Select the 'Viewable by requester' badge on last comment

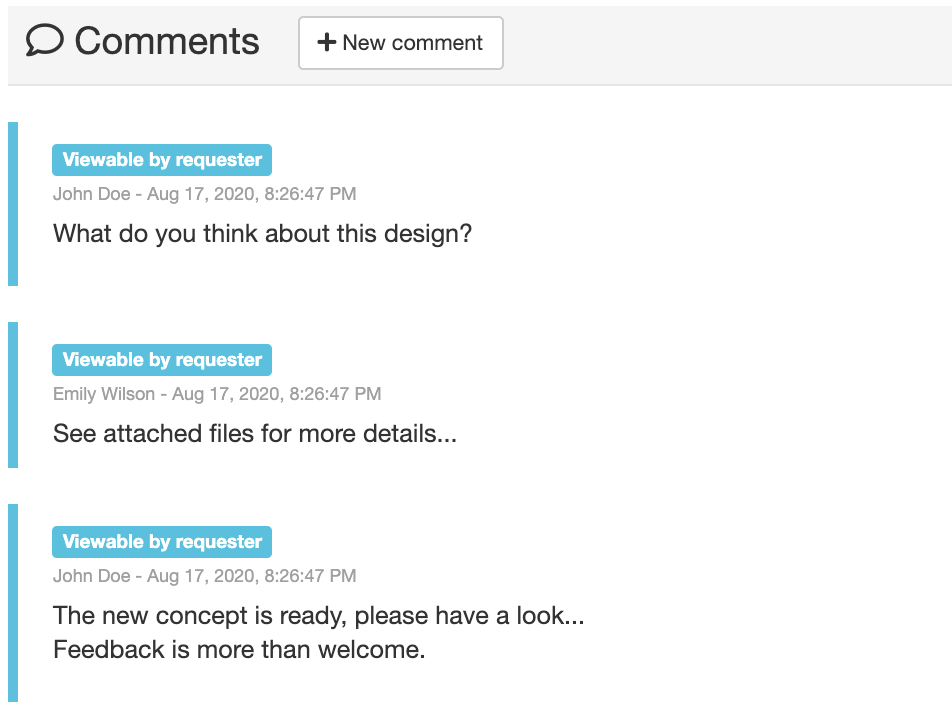pyautogui.click(x=161, y=541)
